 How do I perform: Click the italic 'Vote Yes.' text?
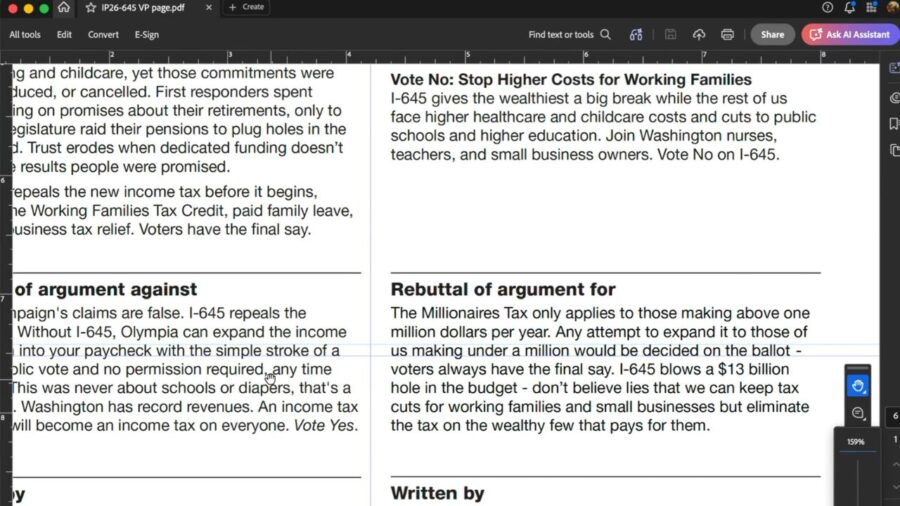326,426
